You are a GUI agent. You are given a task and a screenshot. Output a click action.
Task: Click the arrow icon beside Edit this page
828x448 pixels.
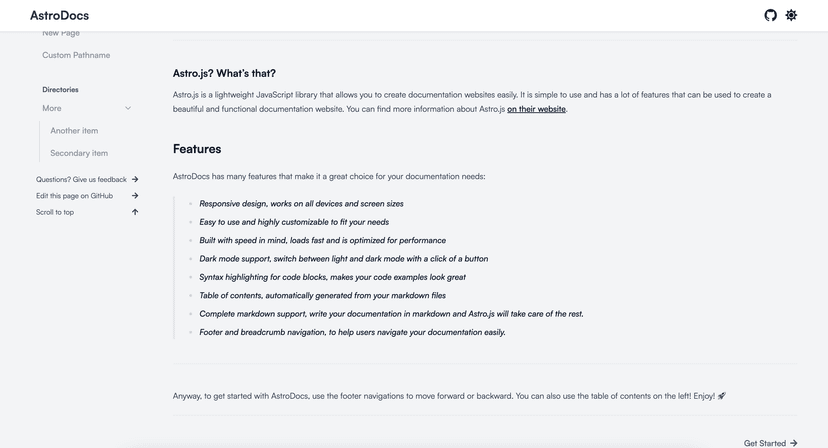click(135, 196)
